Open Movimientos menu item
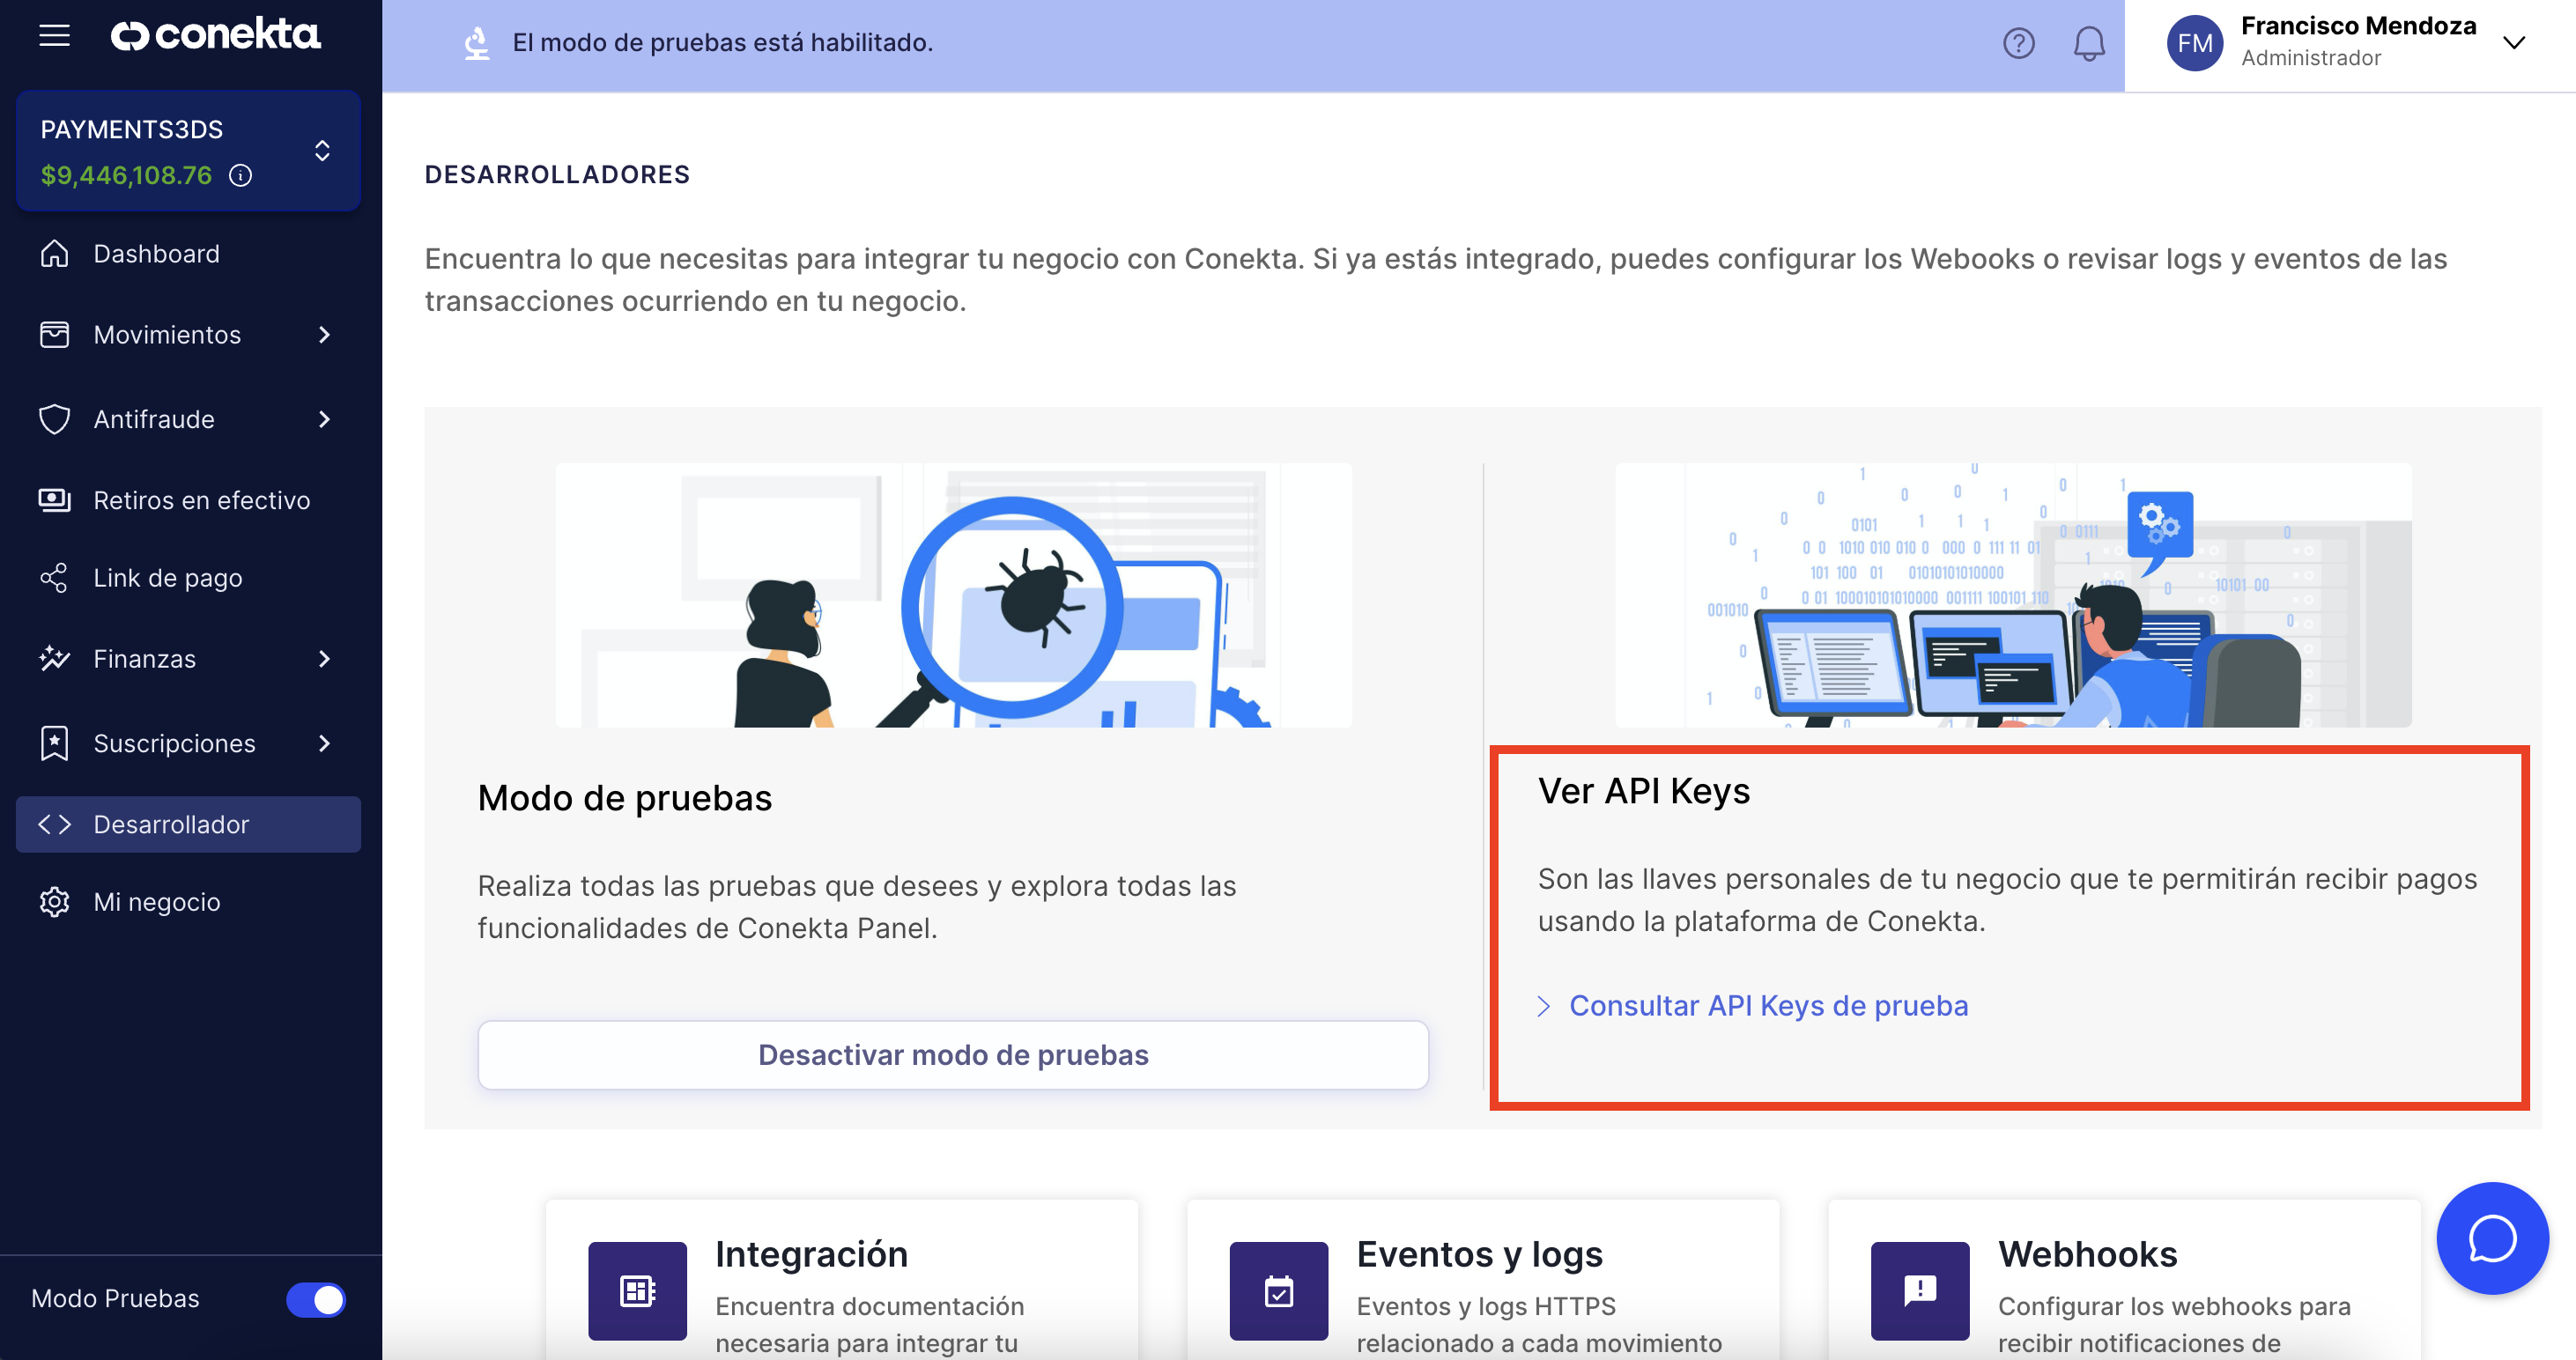The image size is (2576, 1360). [188, 335]
